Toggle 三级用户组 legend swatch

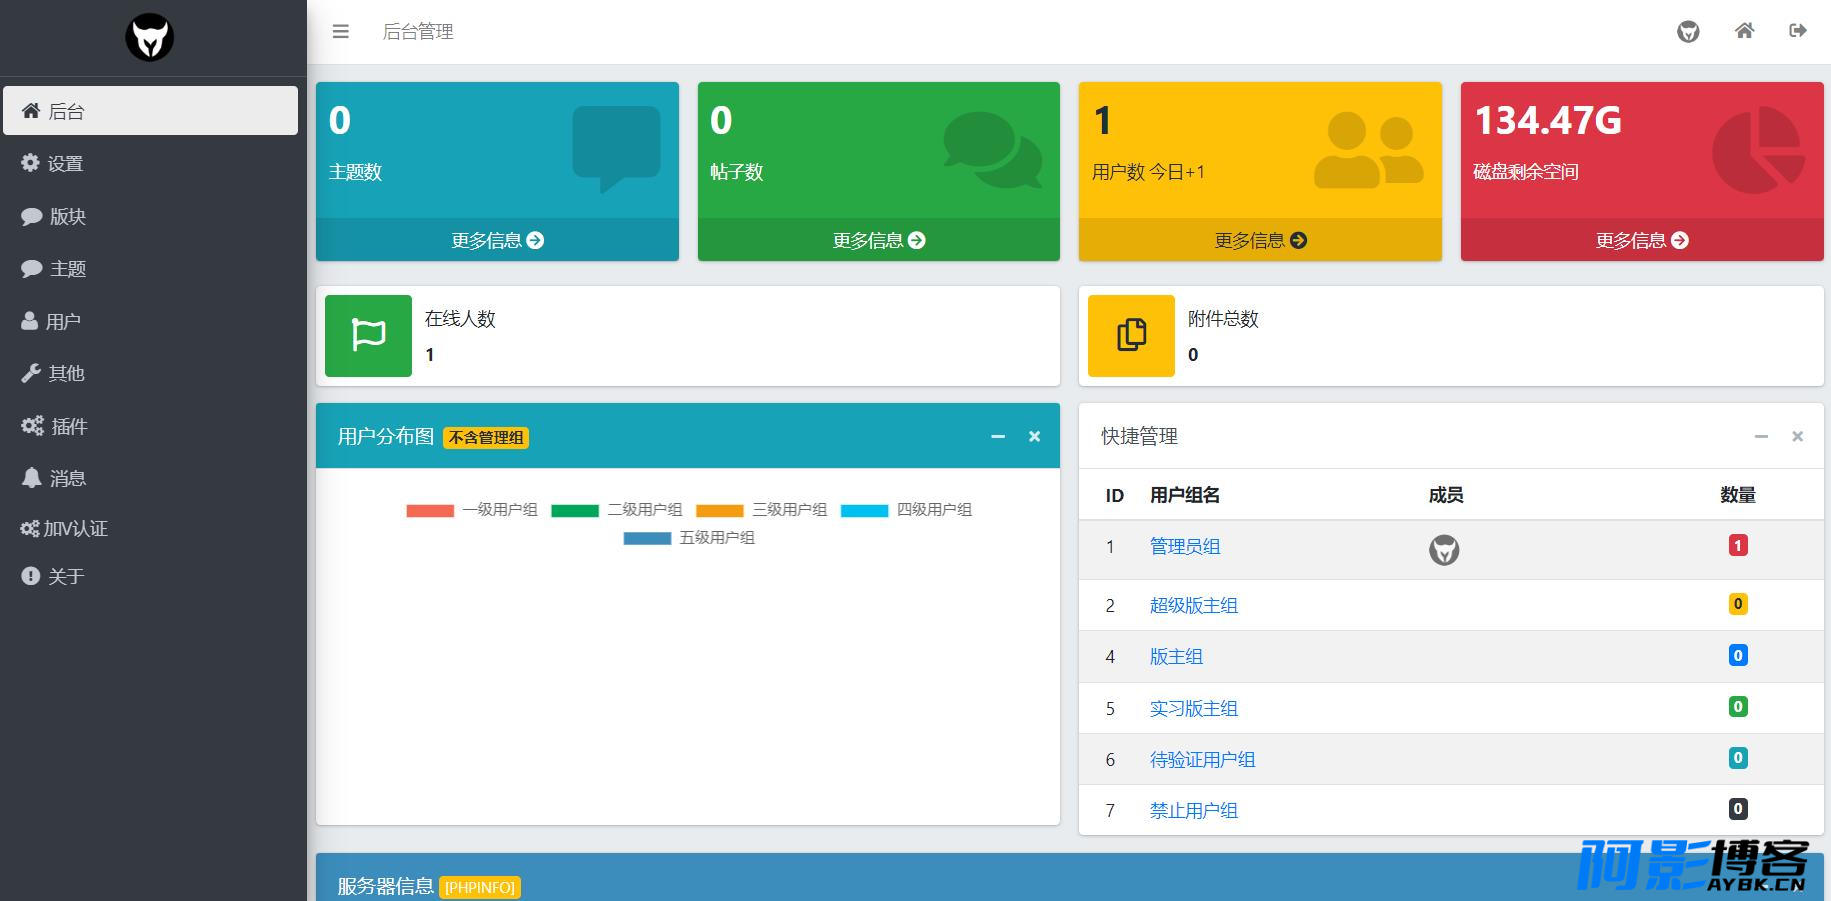click(720, 510)
